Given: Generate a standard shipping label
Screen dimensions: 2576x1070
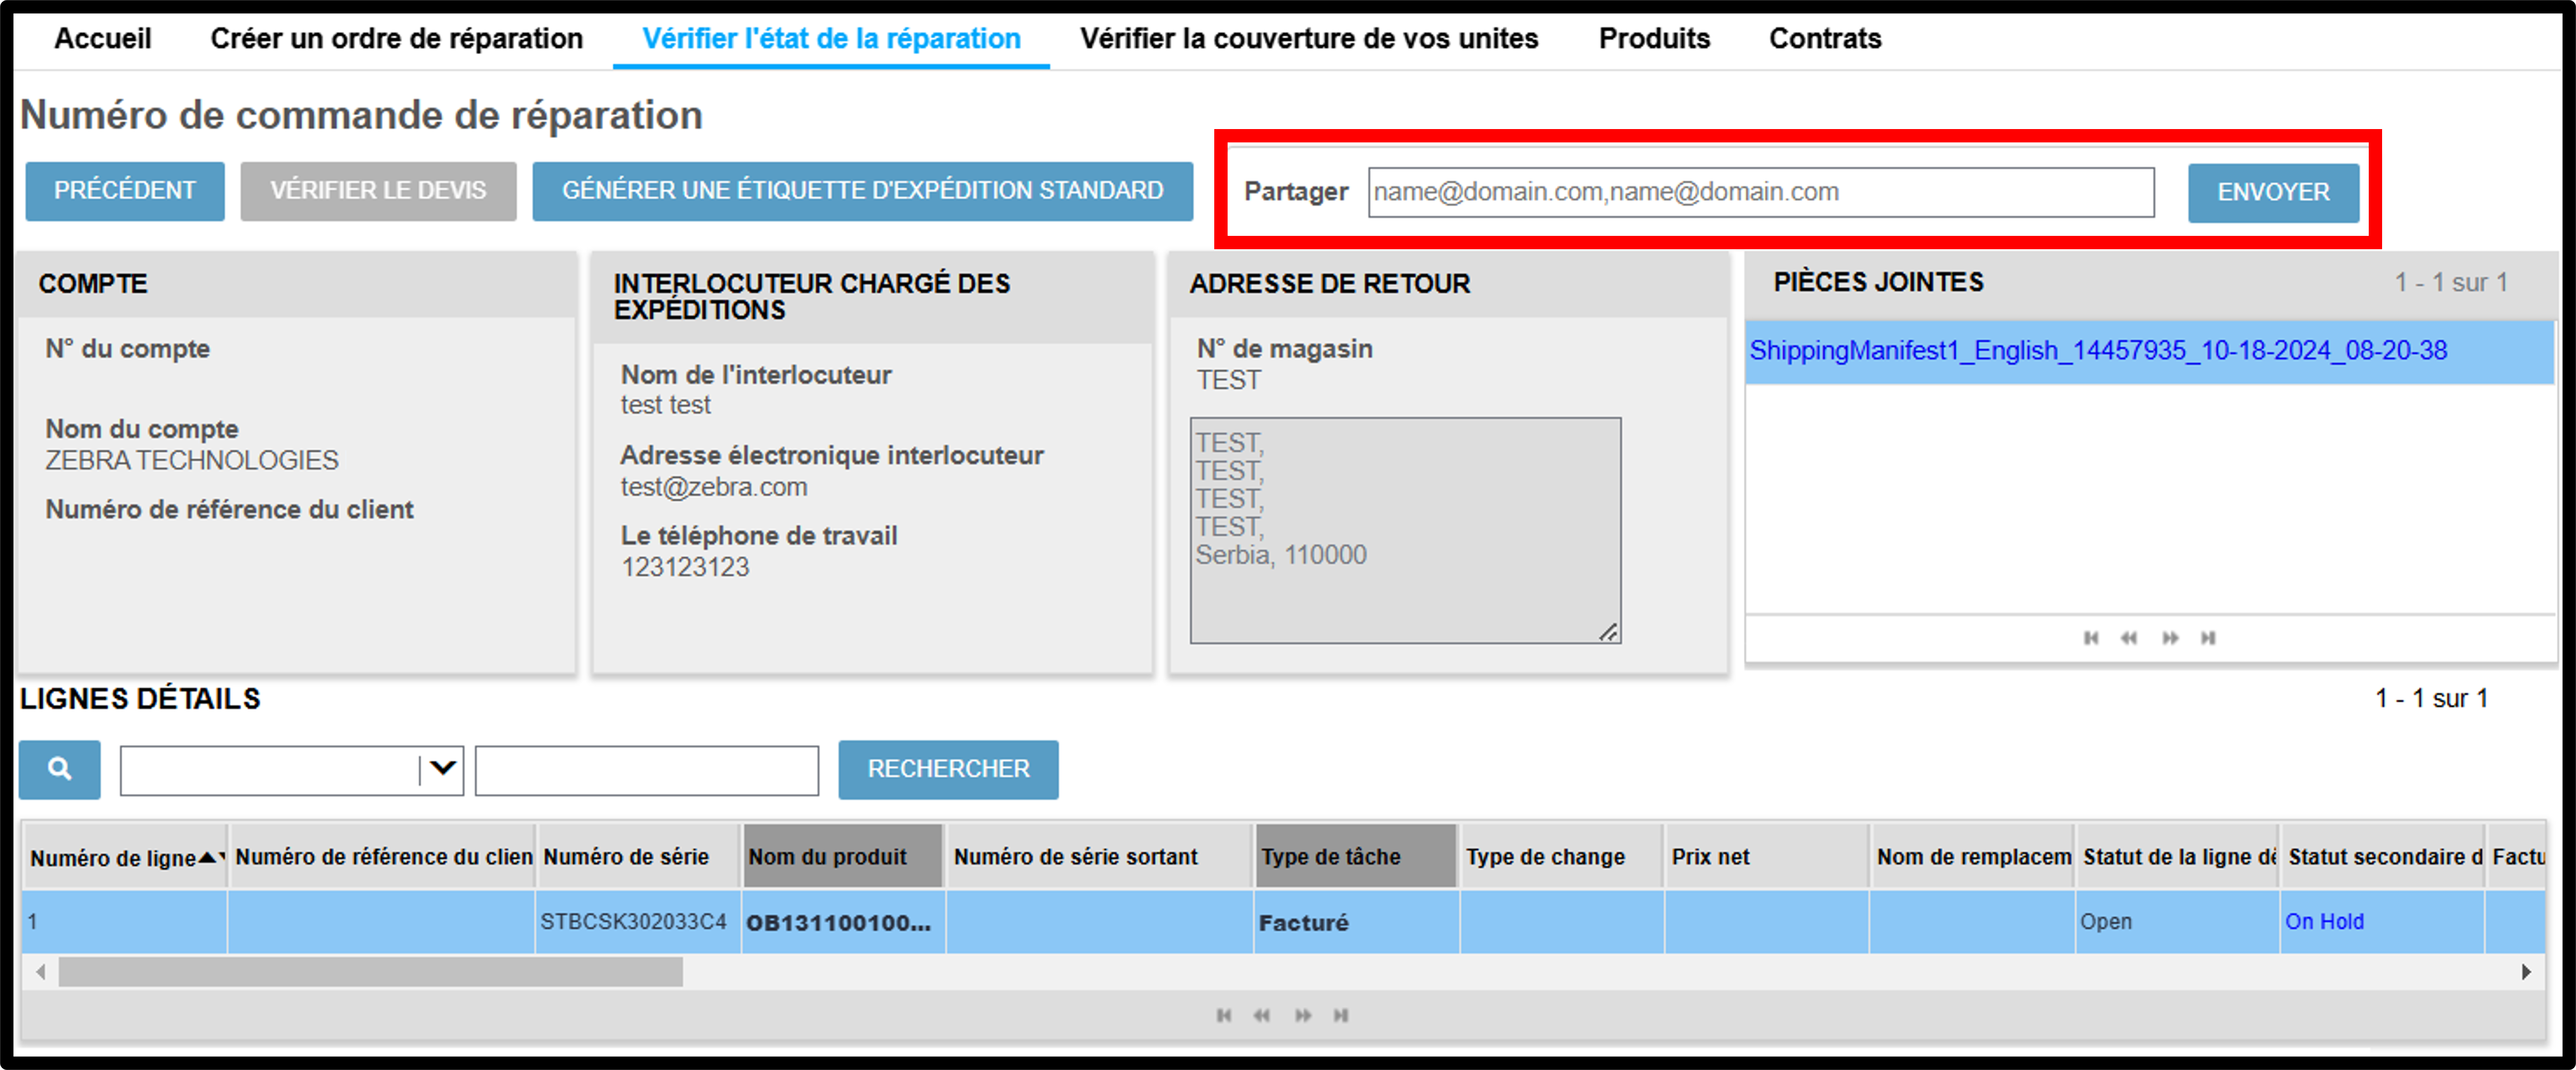Looking at the screenshot, I should 862,191.
